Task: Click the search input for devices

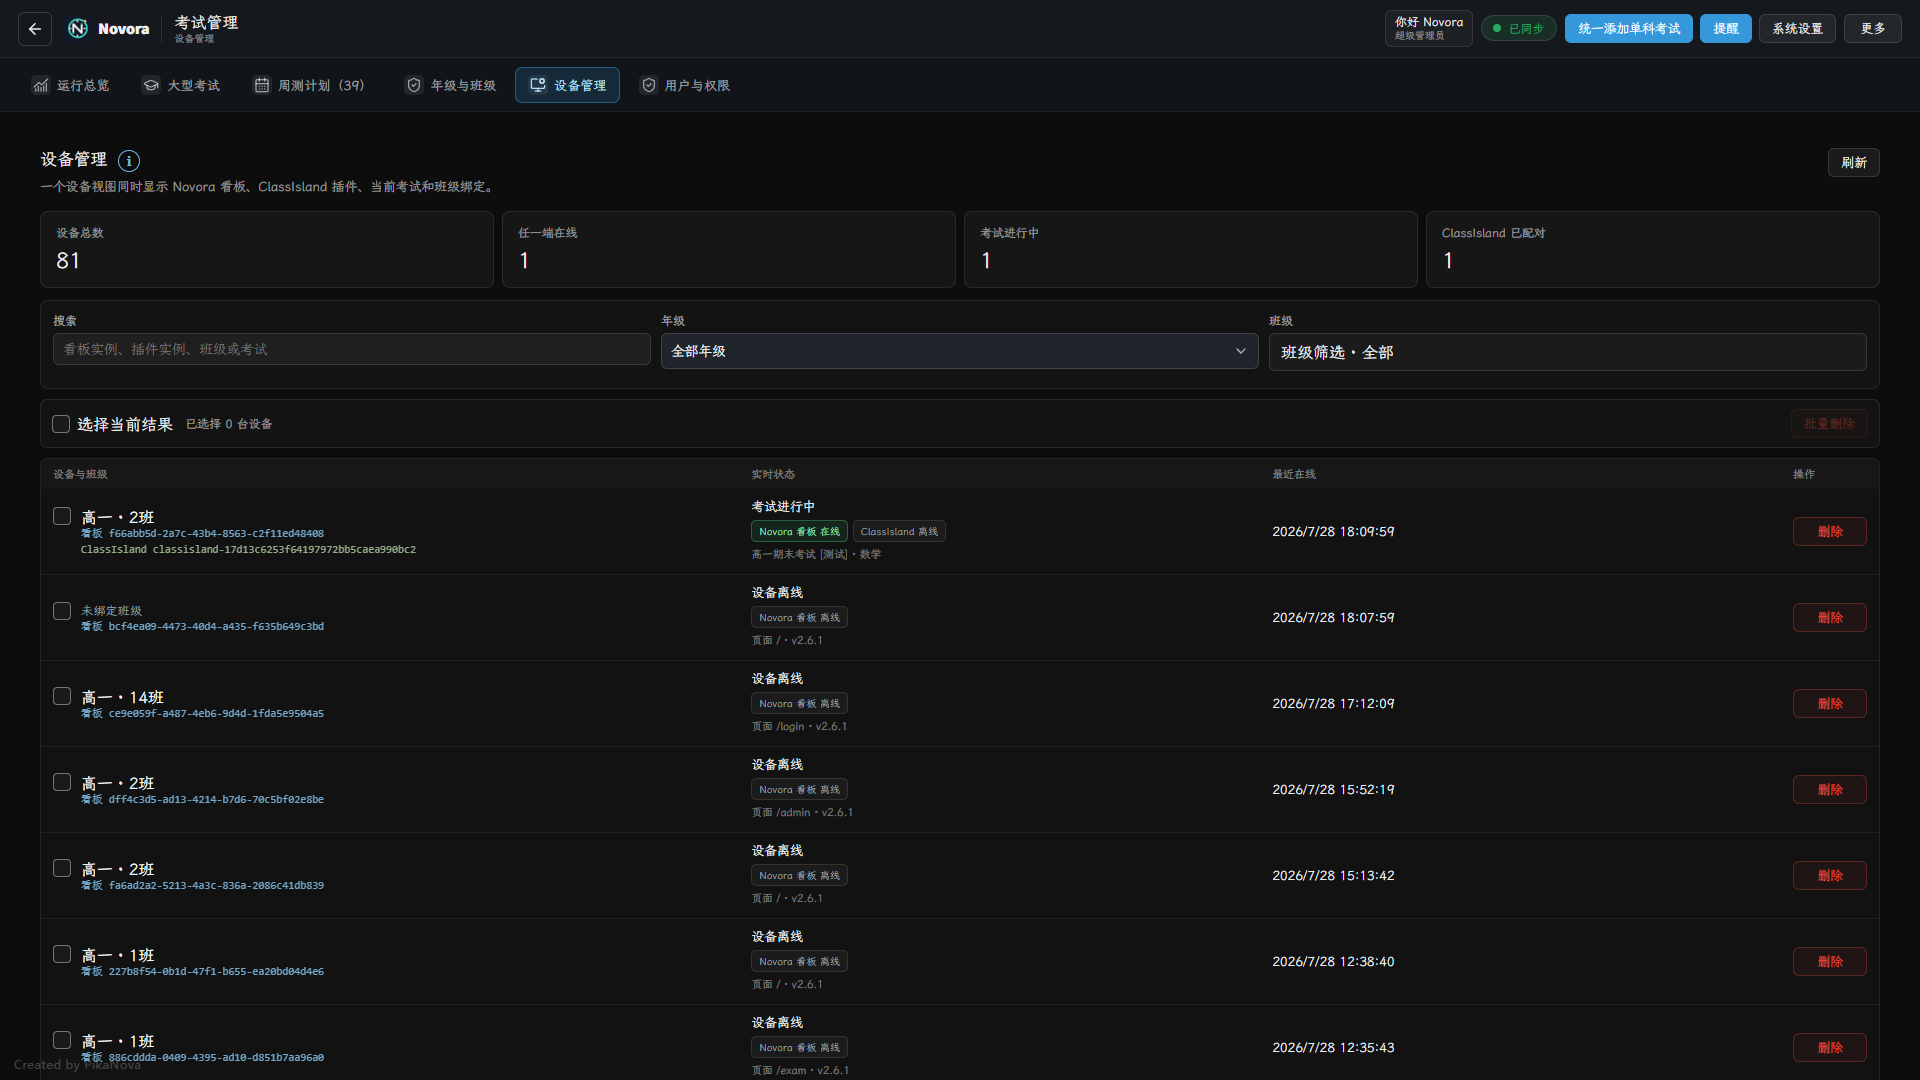Action: [352, 349]
